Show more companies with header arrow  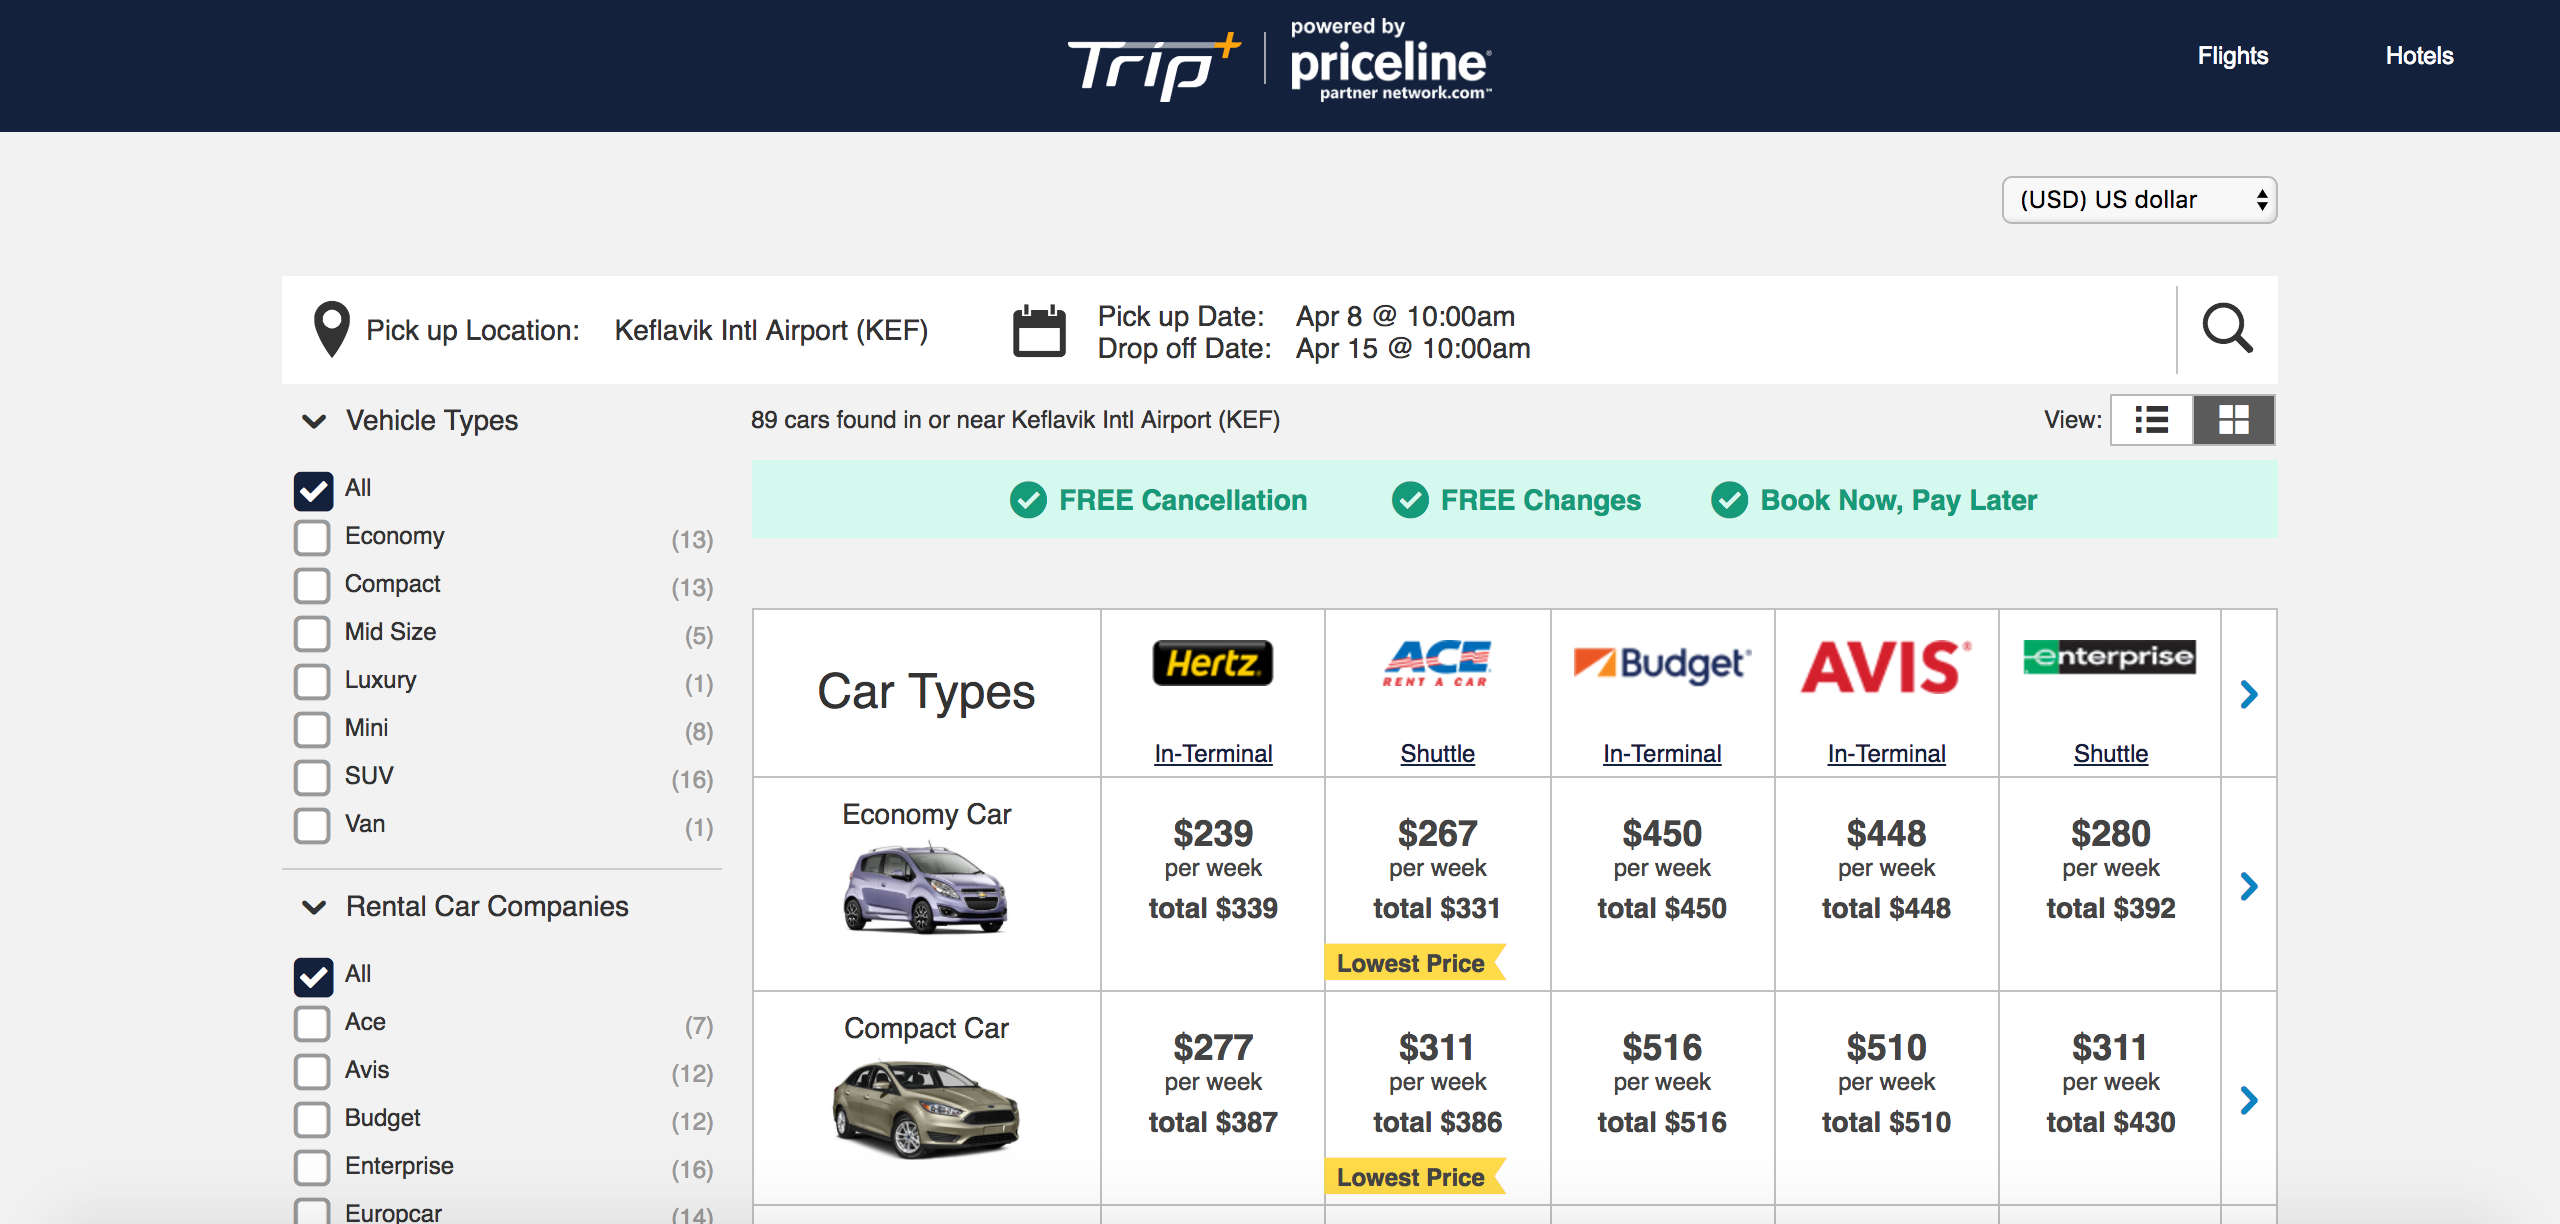click(x=2249, y=694)
